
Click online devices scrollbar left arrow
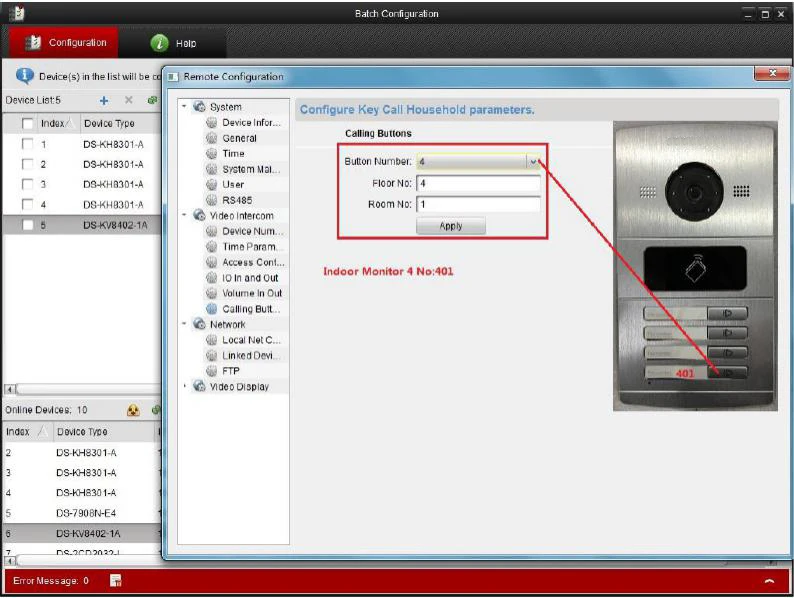pos(9,561)
